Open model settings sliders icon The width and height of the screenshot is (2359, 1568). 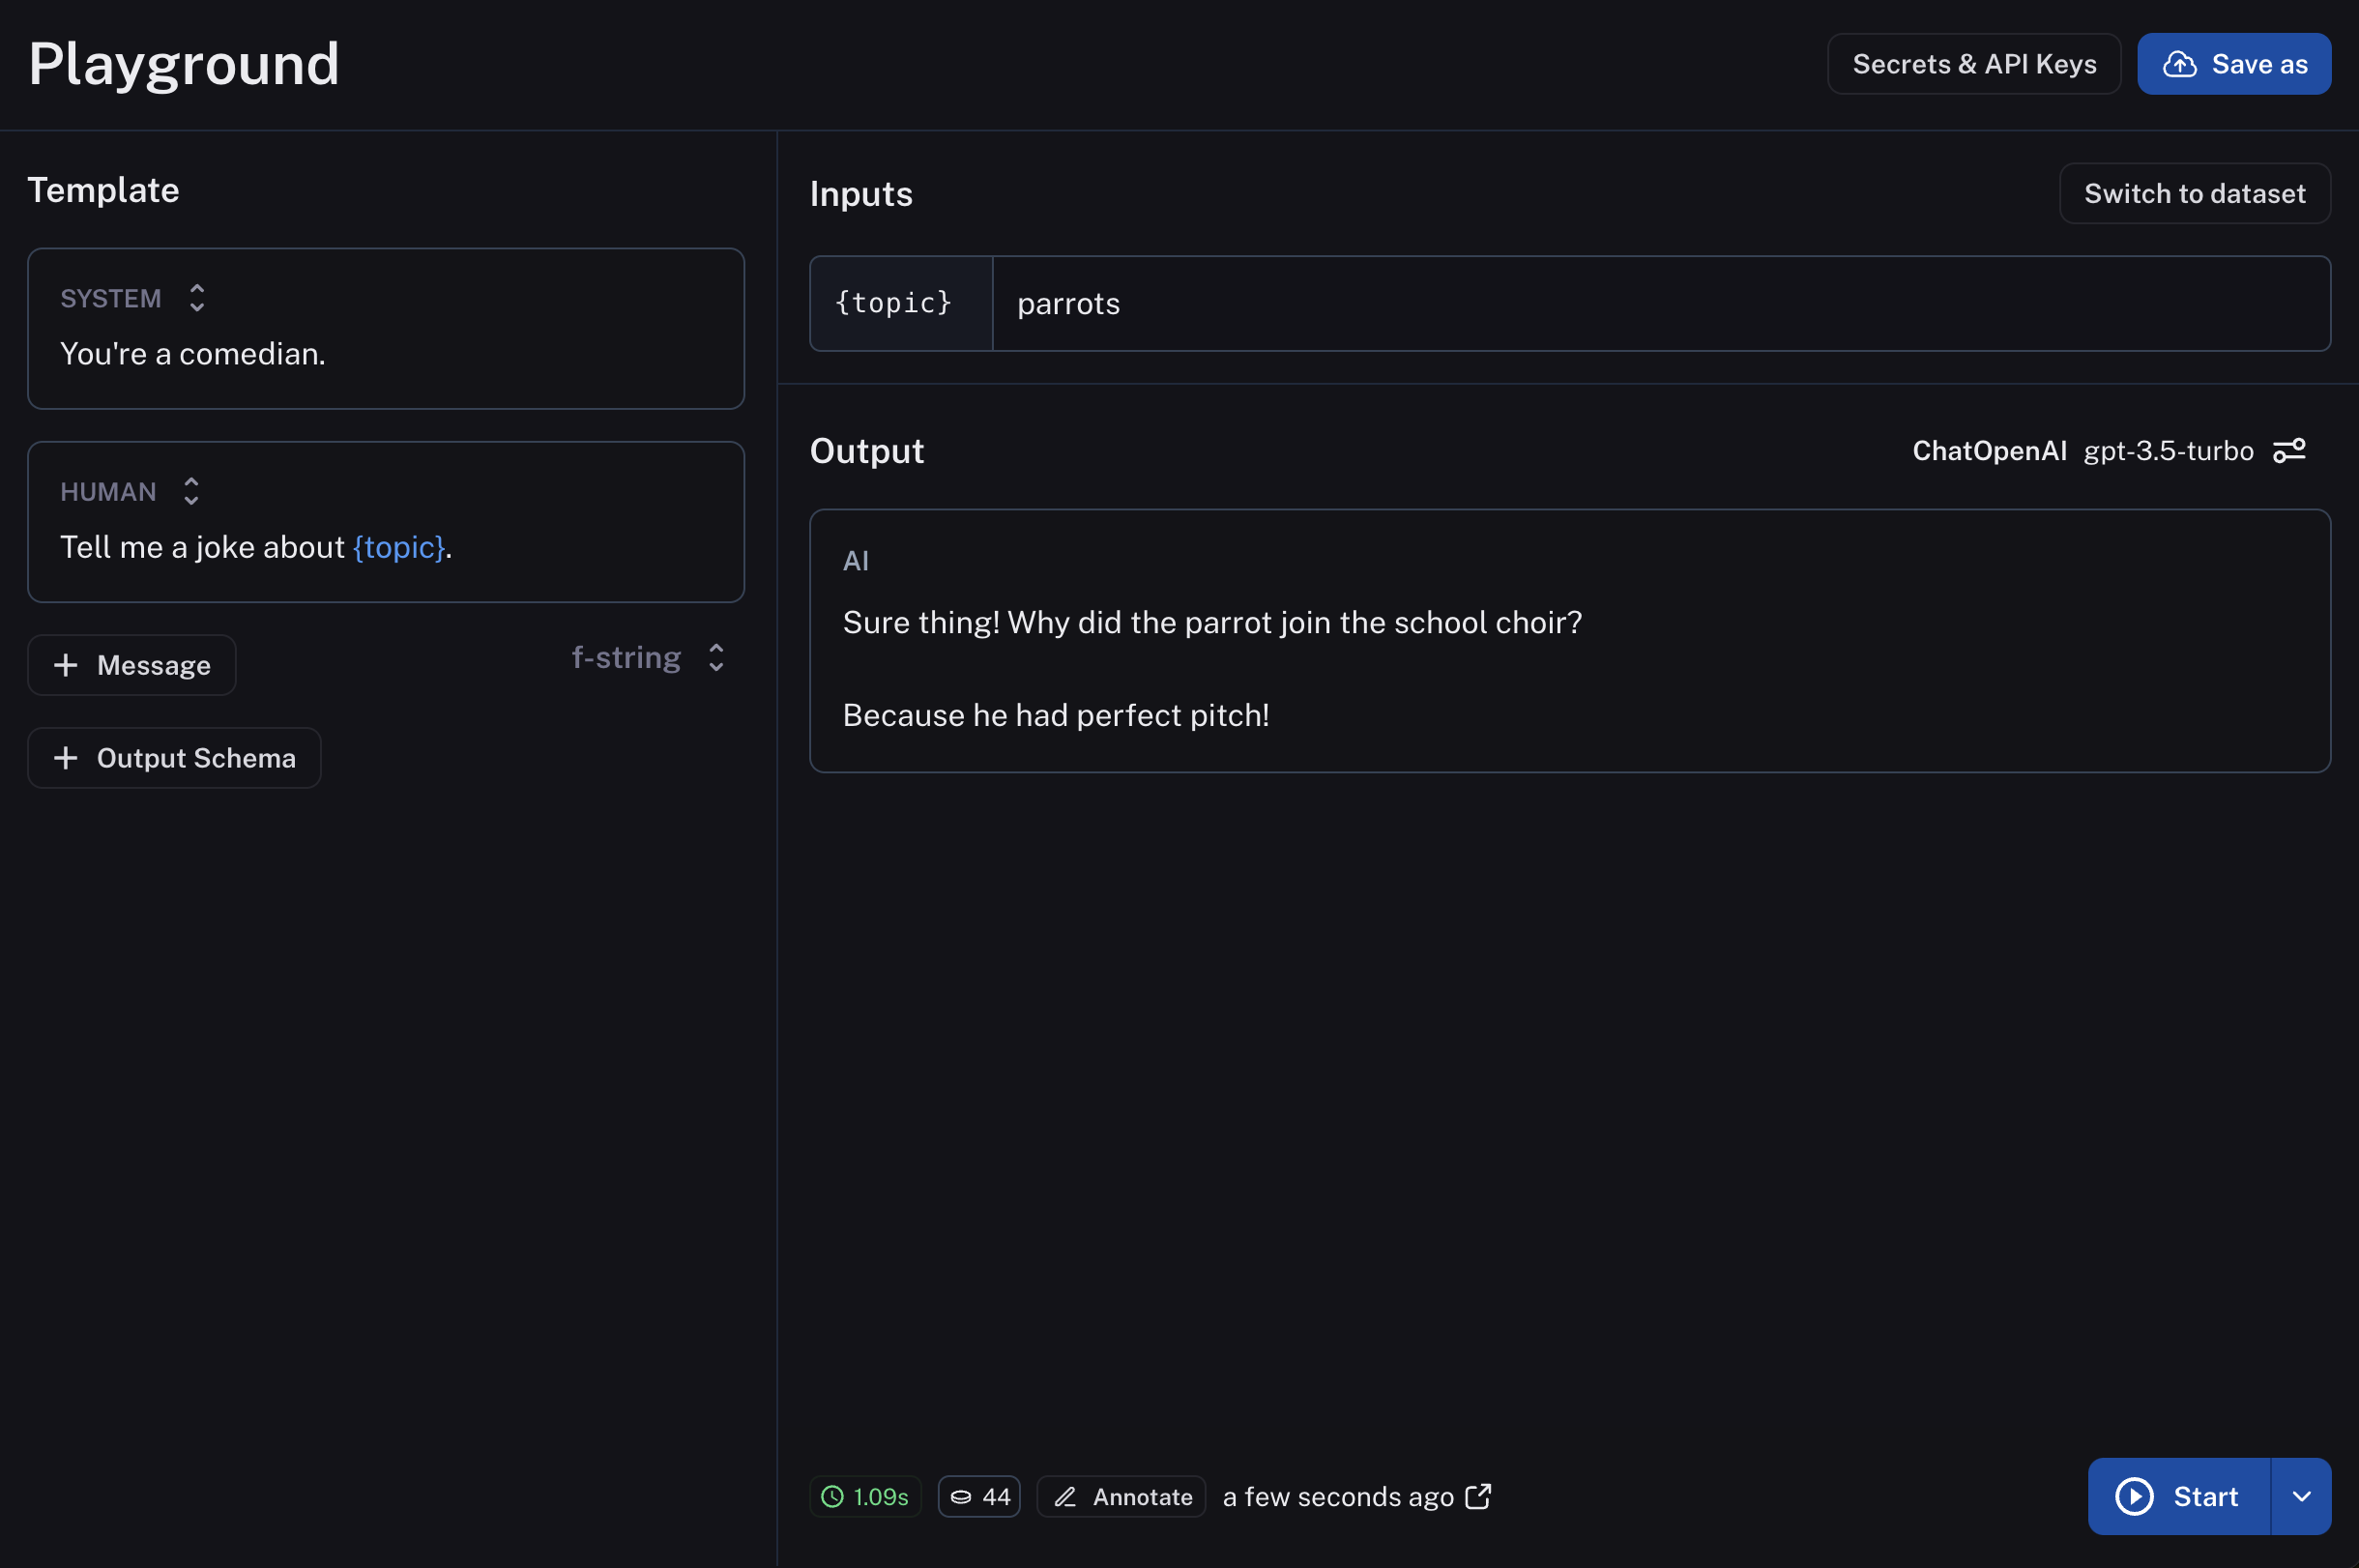tap(2288, 451)
